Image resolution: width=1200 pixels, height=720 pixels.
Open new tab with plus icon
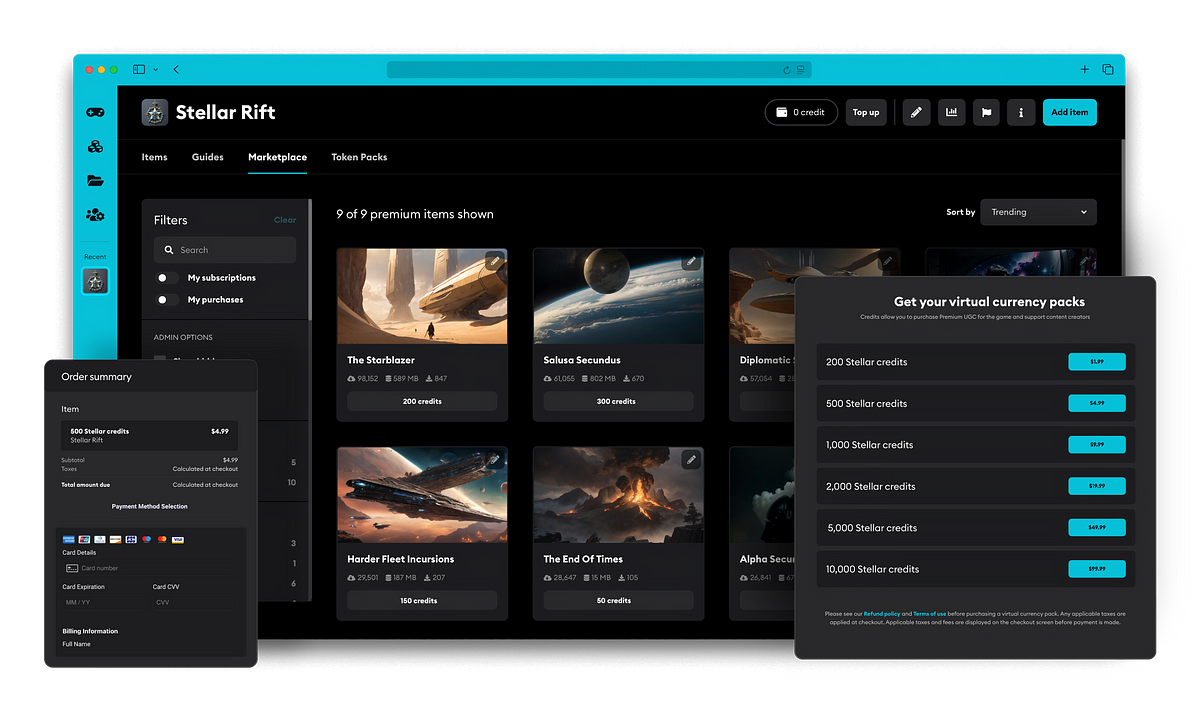[1084, 69]
